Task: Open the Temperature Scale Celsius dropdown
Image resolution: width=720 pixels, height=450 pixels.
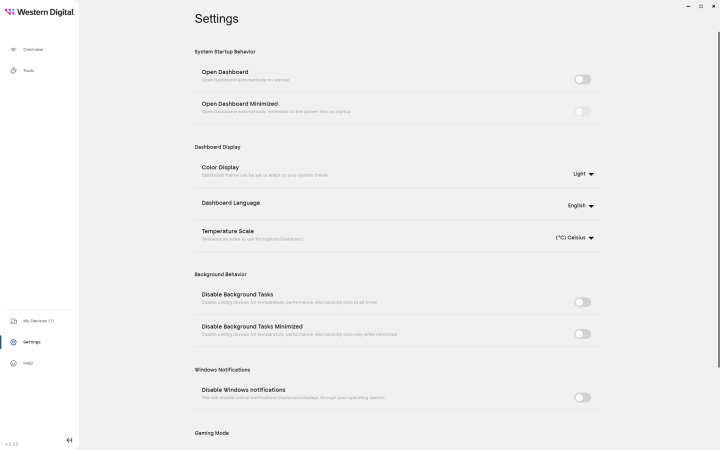Action: (x=575, y=238)
